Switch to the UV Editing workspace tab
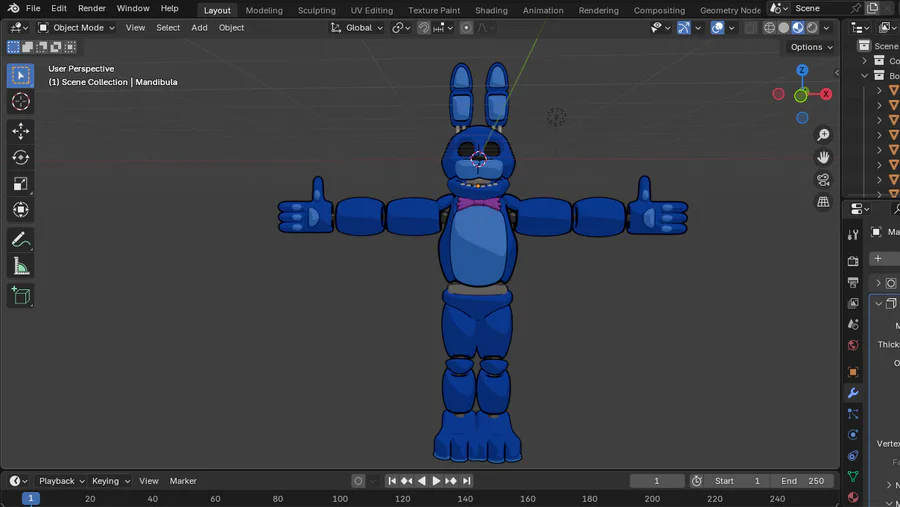The image size is (900, 507). click(x=372, y=10)
